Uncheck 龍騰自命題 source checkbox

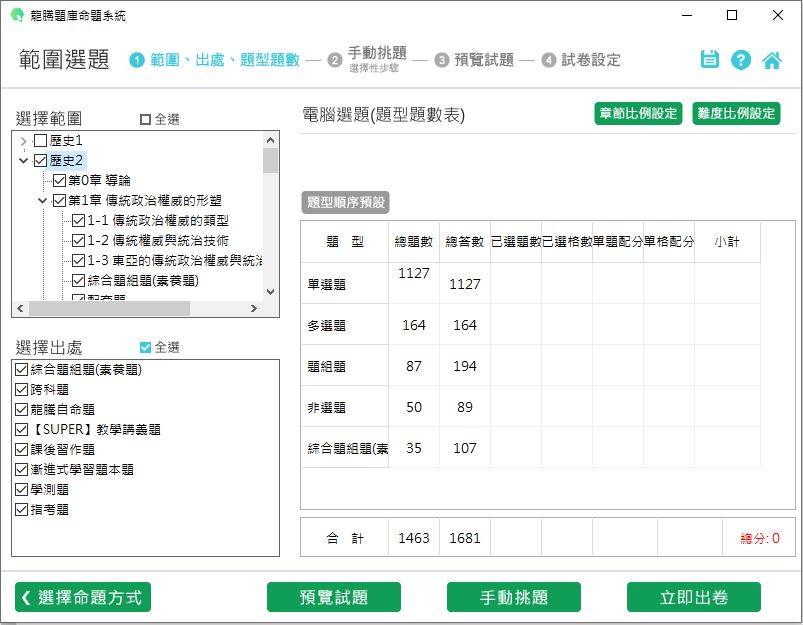click(x=22, y=409)
